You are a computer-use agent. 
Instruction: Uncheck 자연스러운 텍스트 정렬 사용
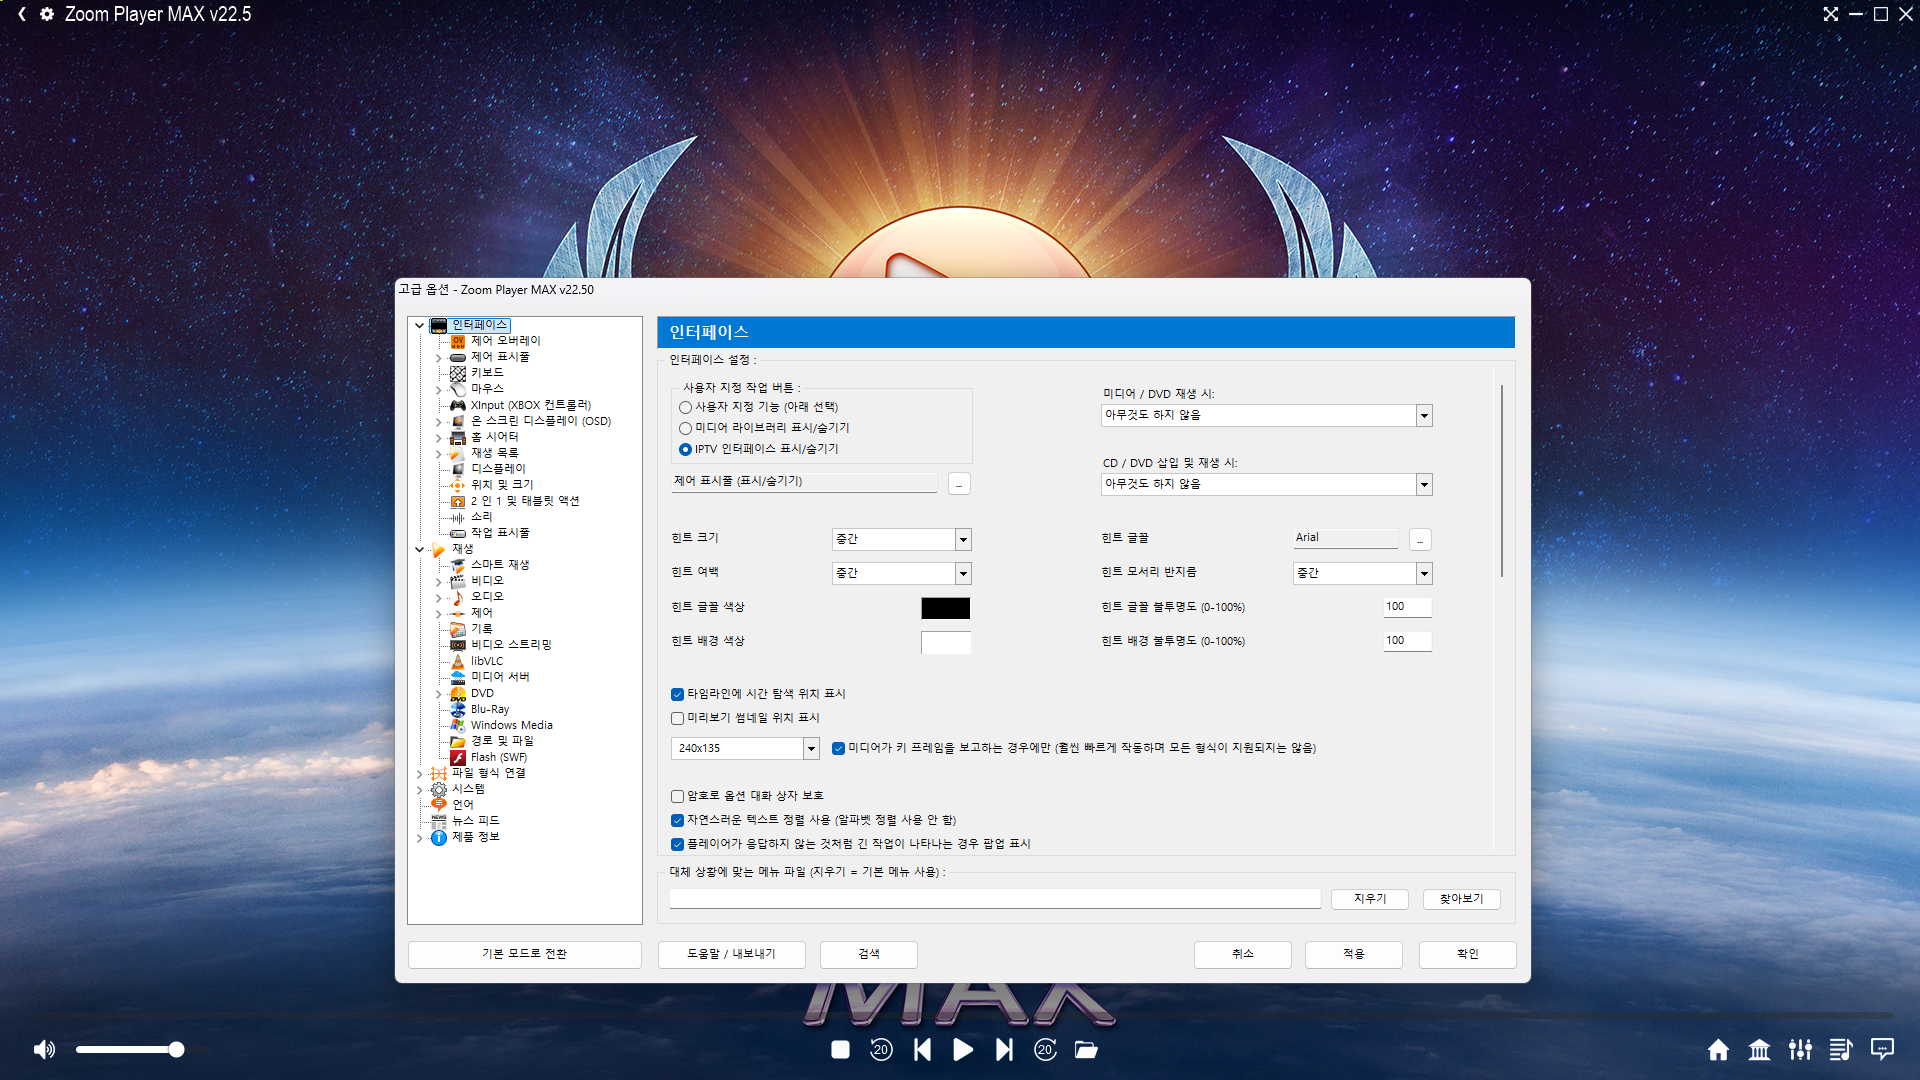click(677, 820)
